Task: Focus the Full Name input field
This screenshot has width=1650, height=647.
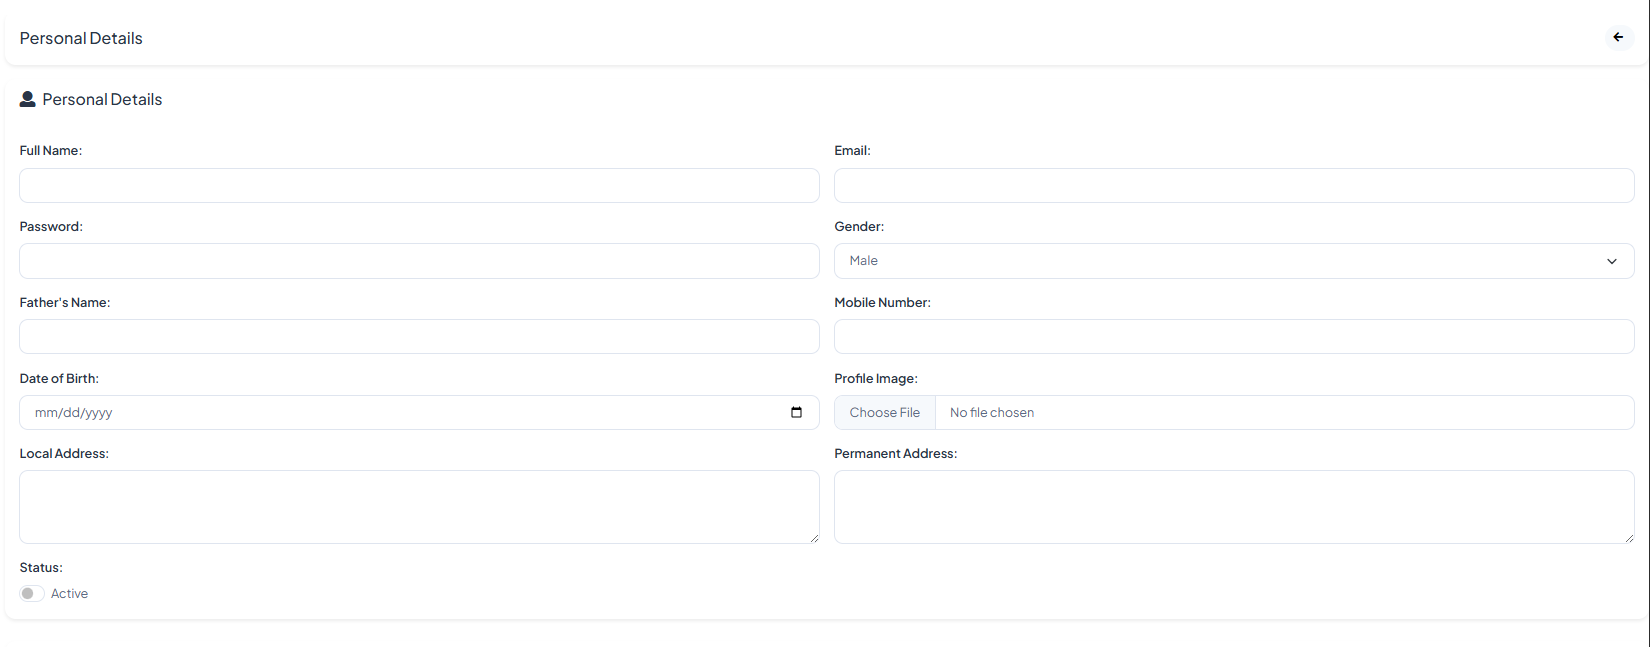Action: [x=419, y=185]
